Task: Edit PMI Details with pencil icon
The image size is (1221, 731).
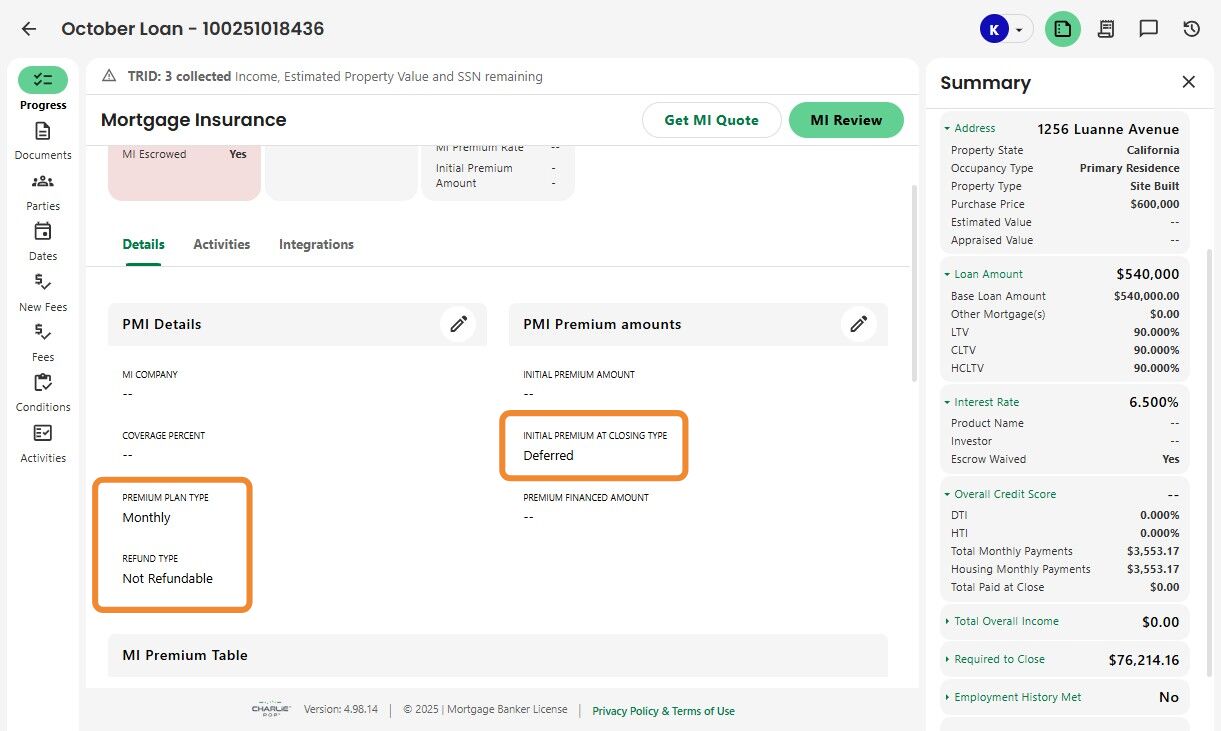Action: point(458,324)
